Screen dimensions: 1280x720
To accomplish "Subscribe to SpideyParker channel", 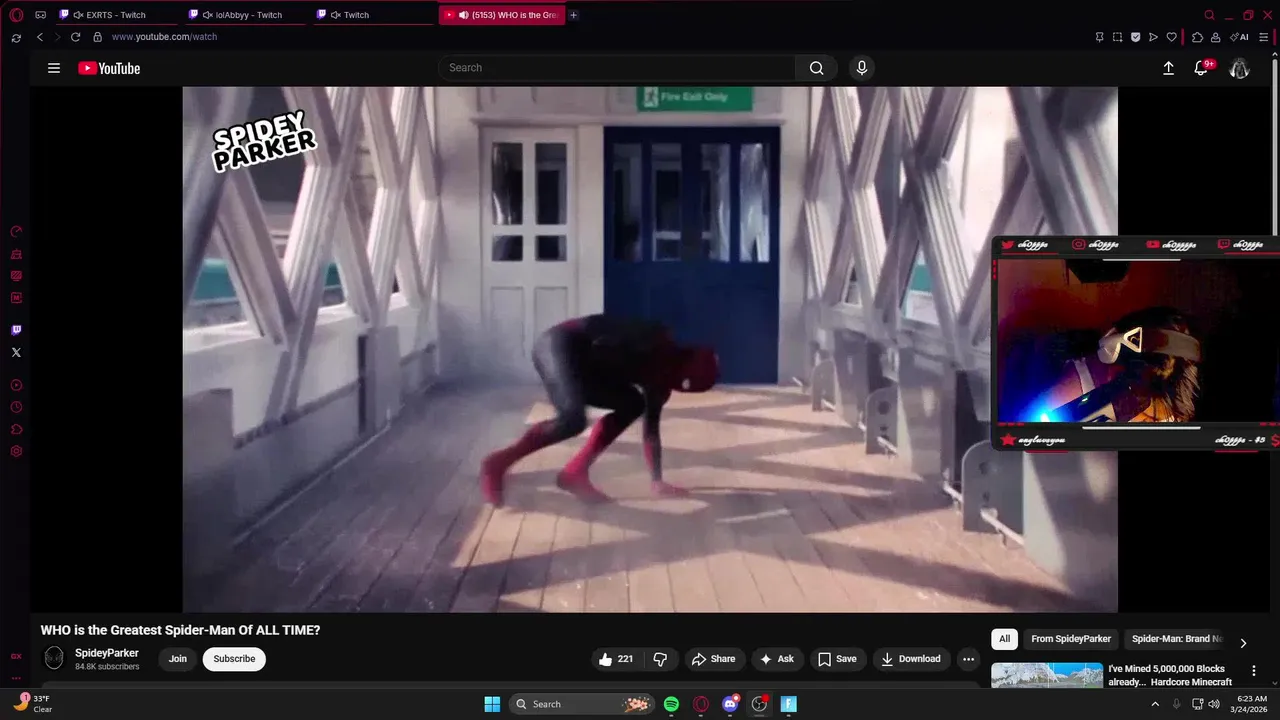I will pos(234,659).
